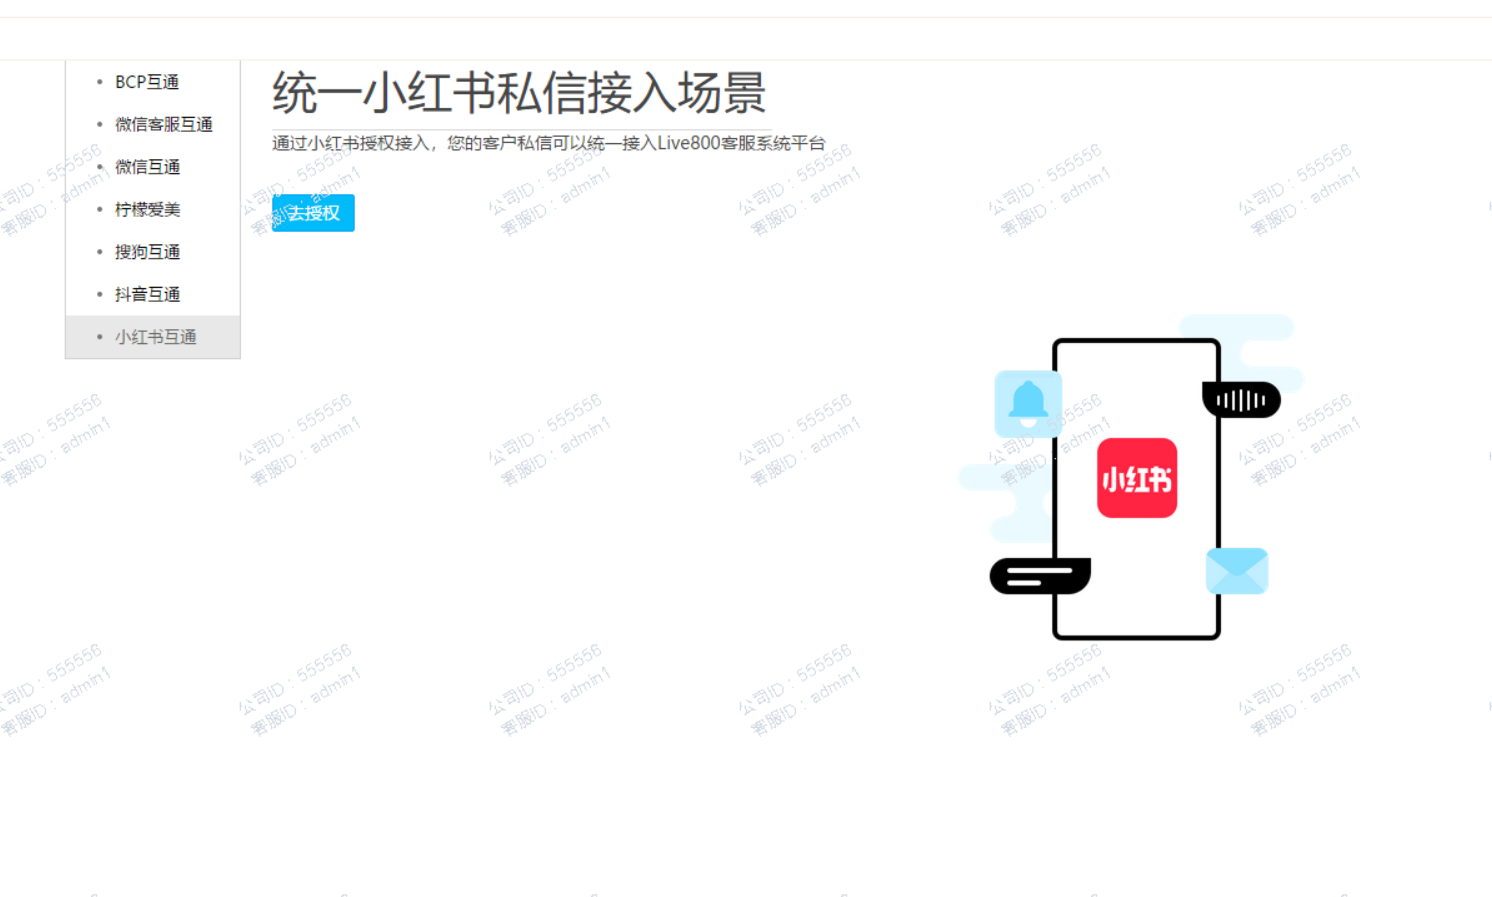Viewport: 1492px width, 897px height.
Task: Open the 搜狗互通 sidebar entry
Action: pos(147,252)
